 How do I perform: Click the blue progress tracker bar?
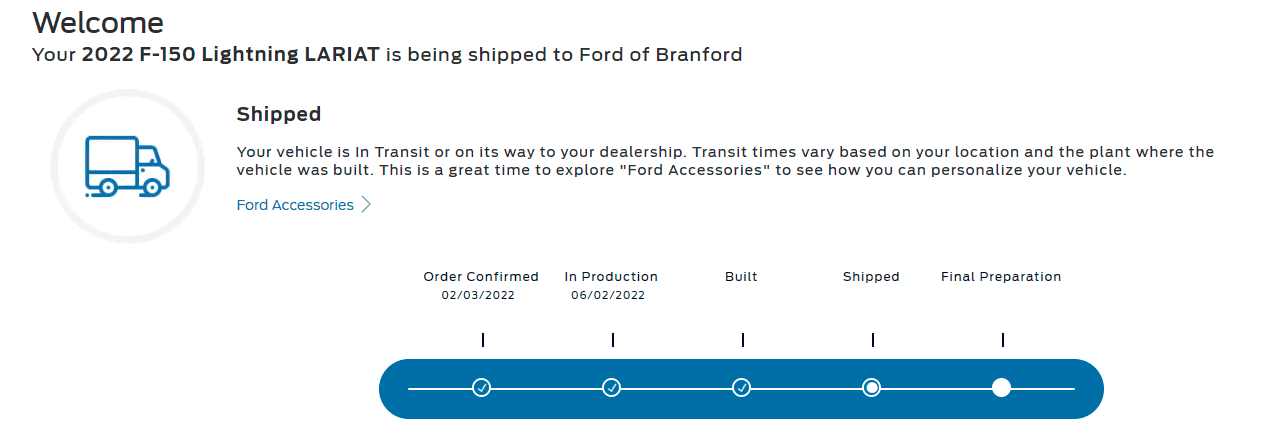point(741,388)
